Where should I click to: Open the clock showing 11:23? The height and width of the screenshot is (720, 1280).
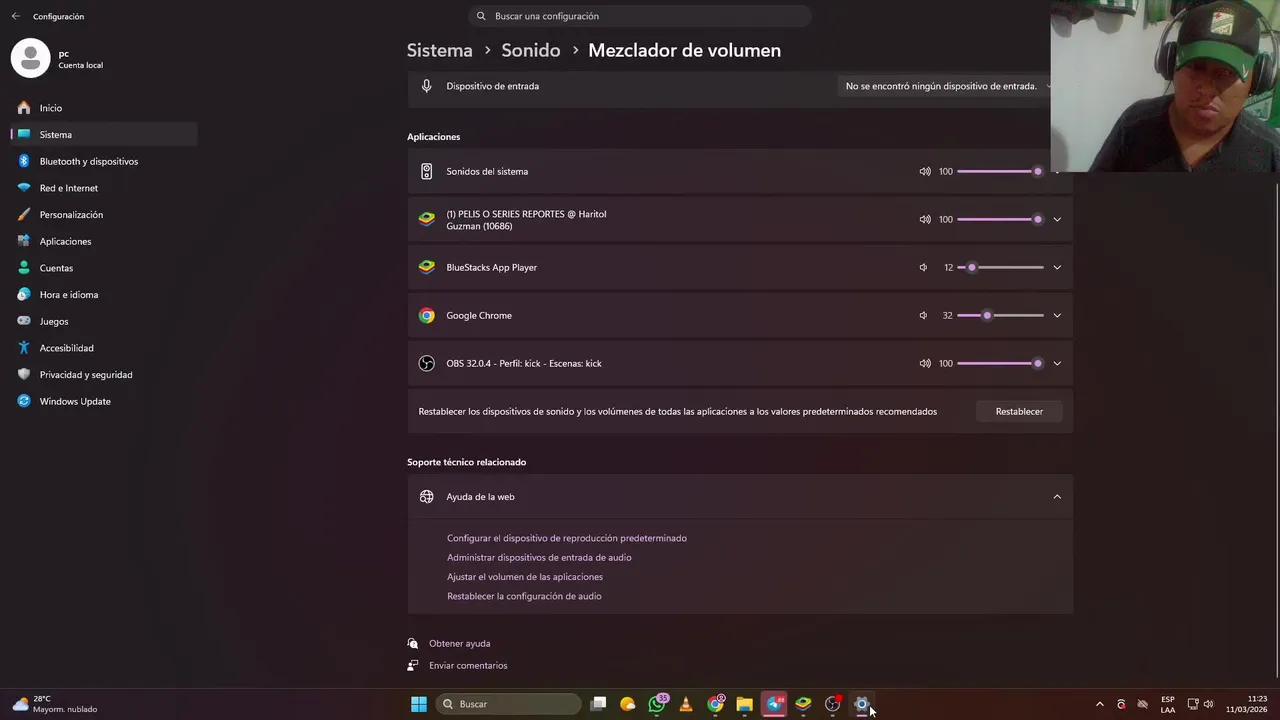[x=1247, y=704]
